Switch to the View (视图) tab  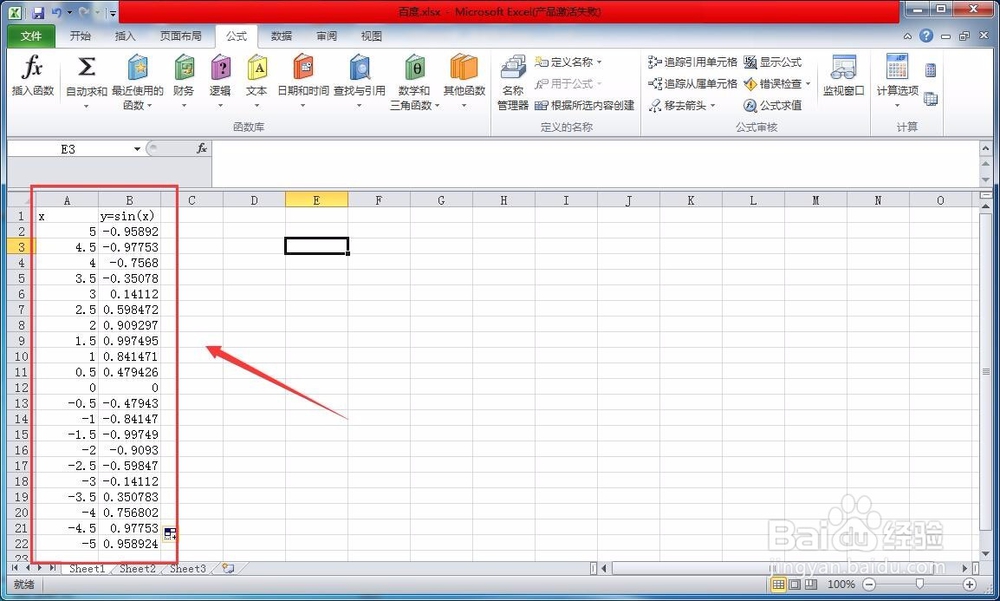pyautogui.click(x=371, y=36)
